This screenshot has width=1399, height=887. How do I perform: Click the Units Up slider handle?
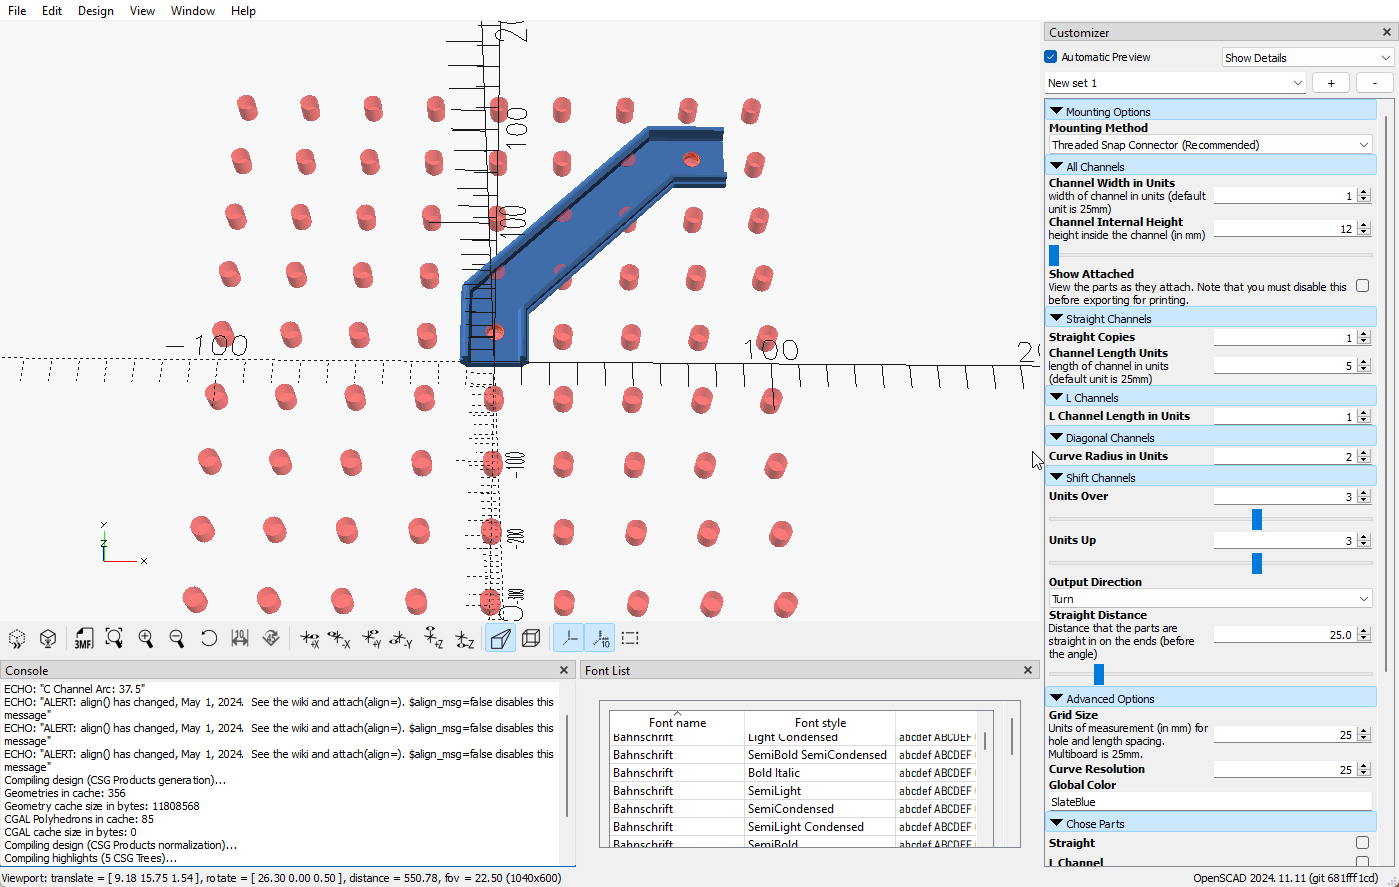point(1257,563)
